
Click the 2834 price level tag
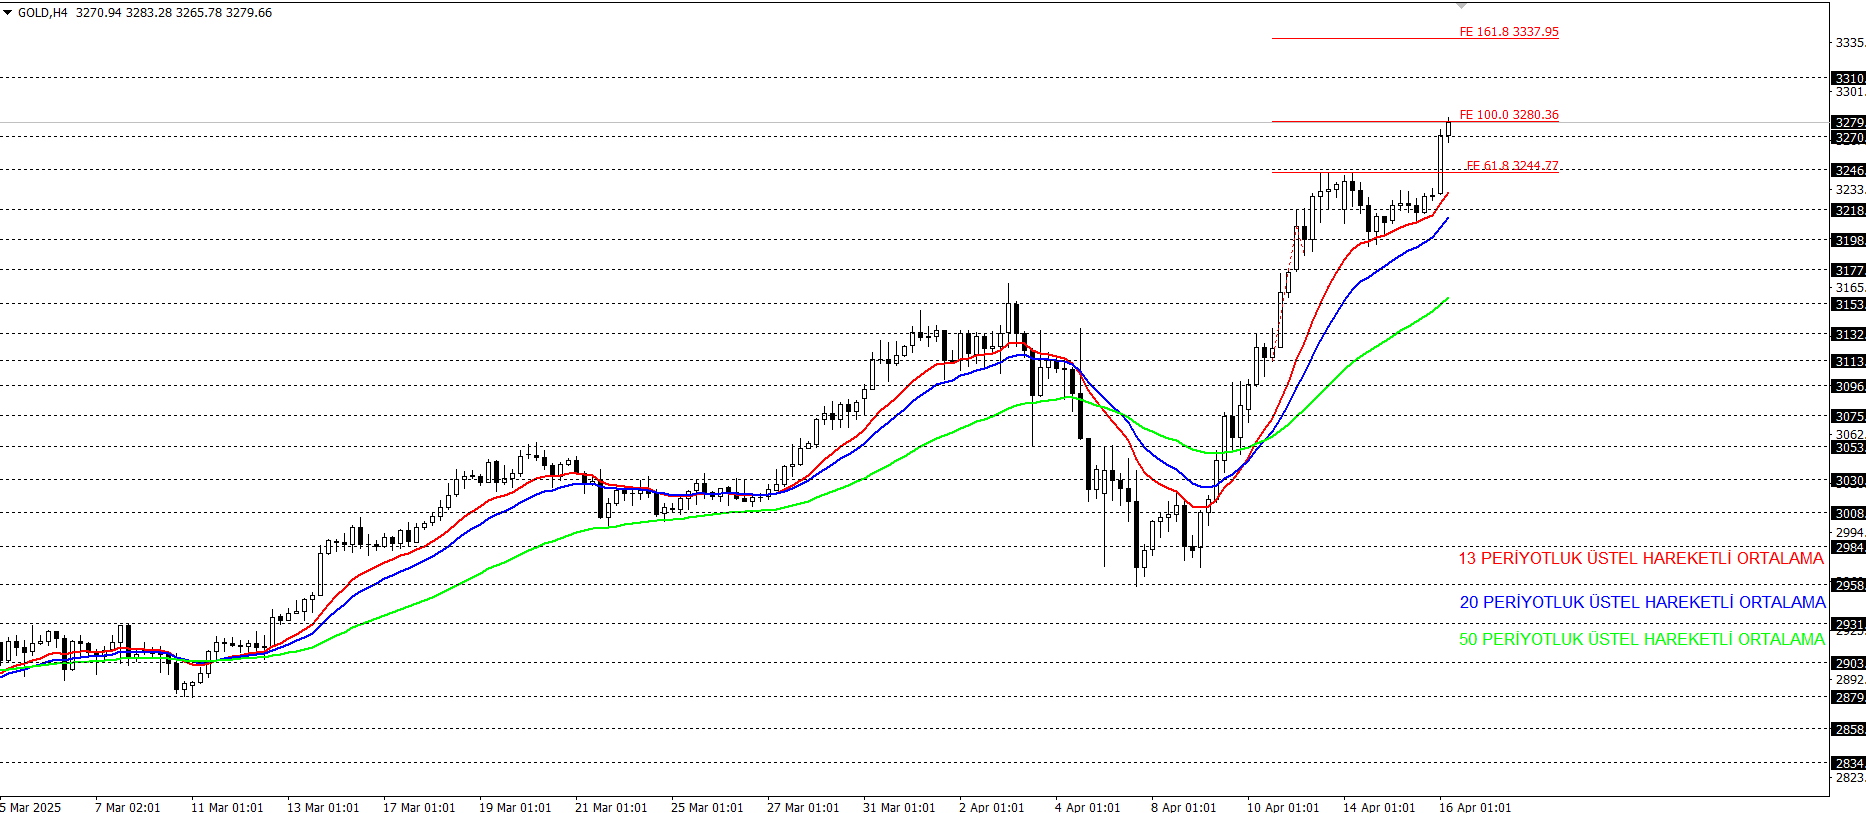click(x=1848, y=763)
